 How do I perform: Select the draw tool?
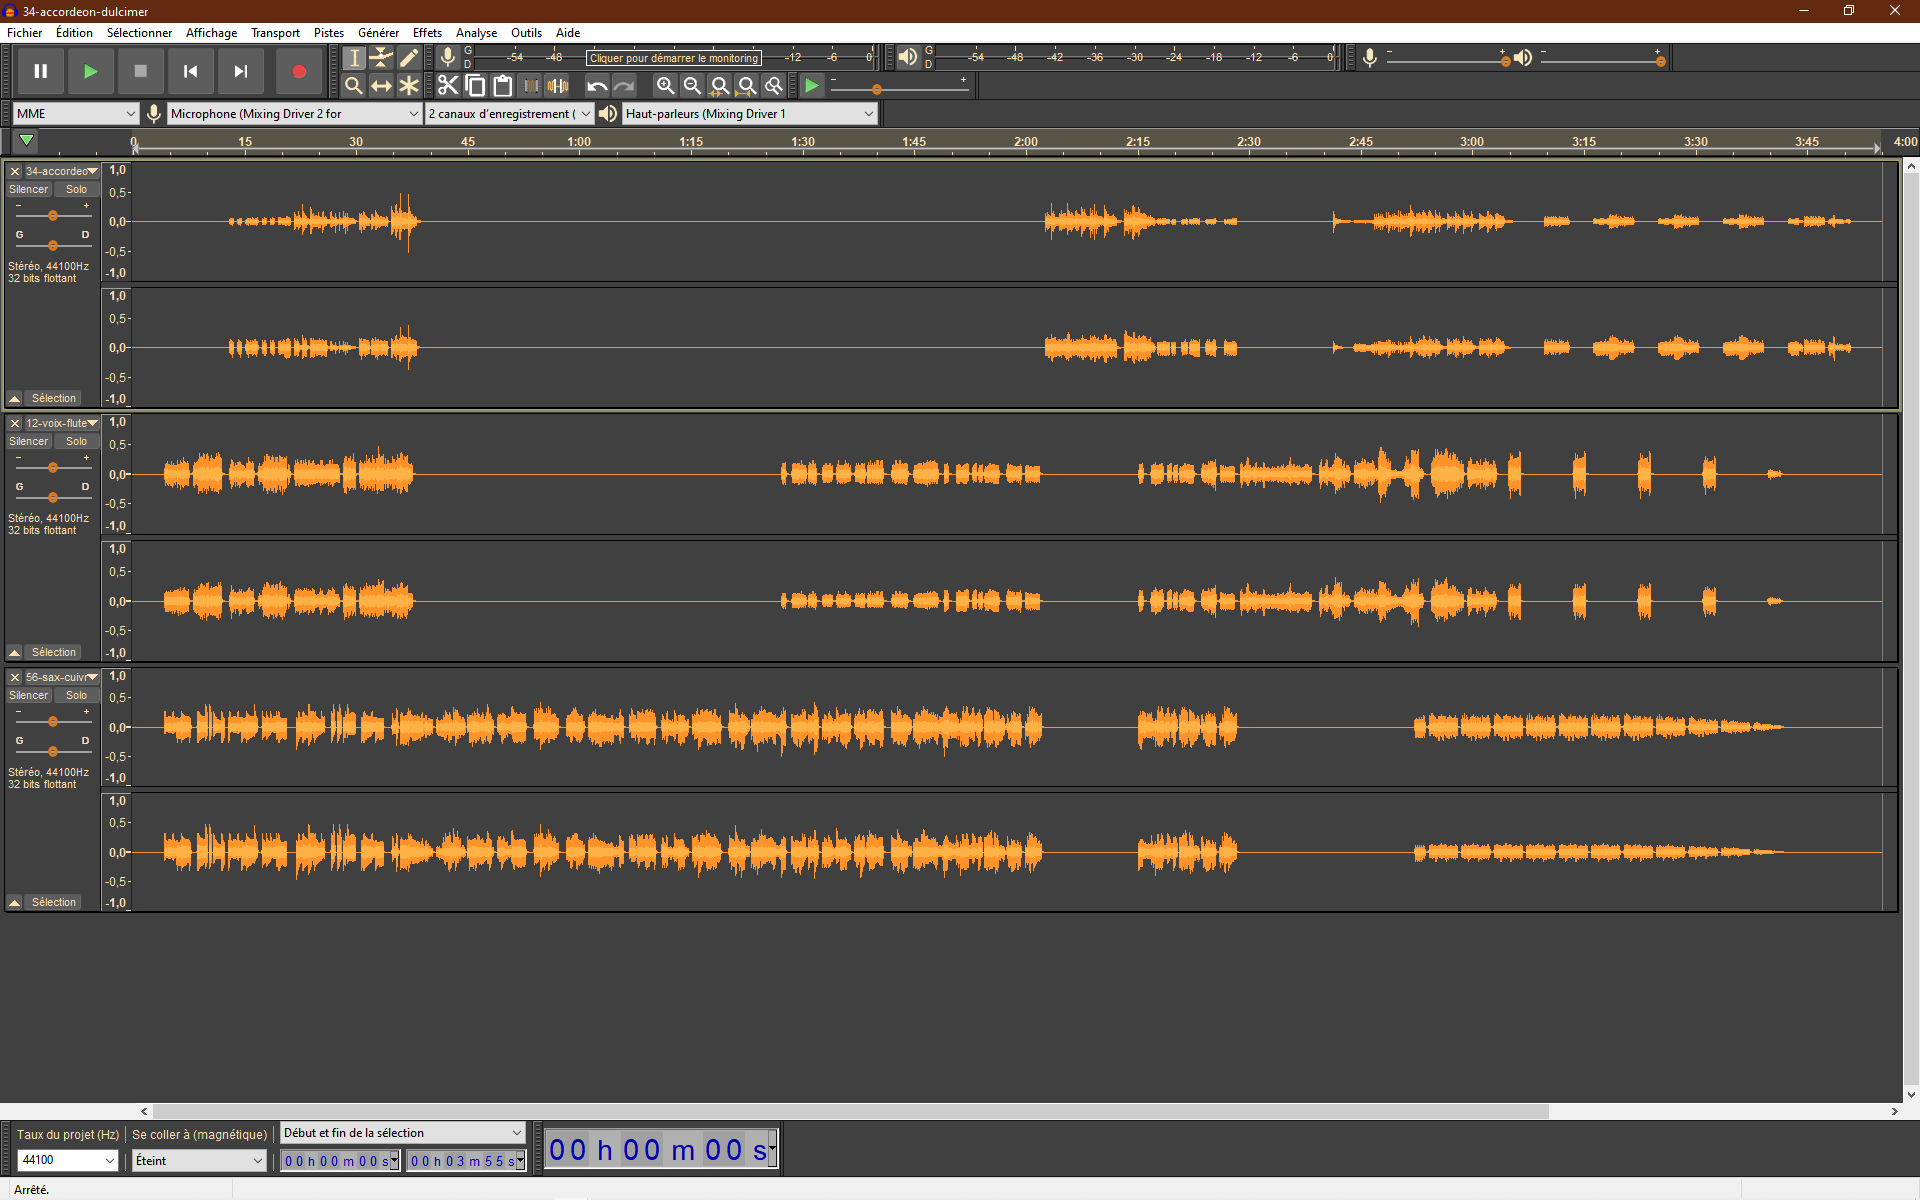click(409, 58)
